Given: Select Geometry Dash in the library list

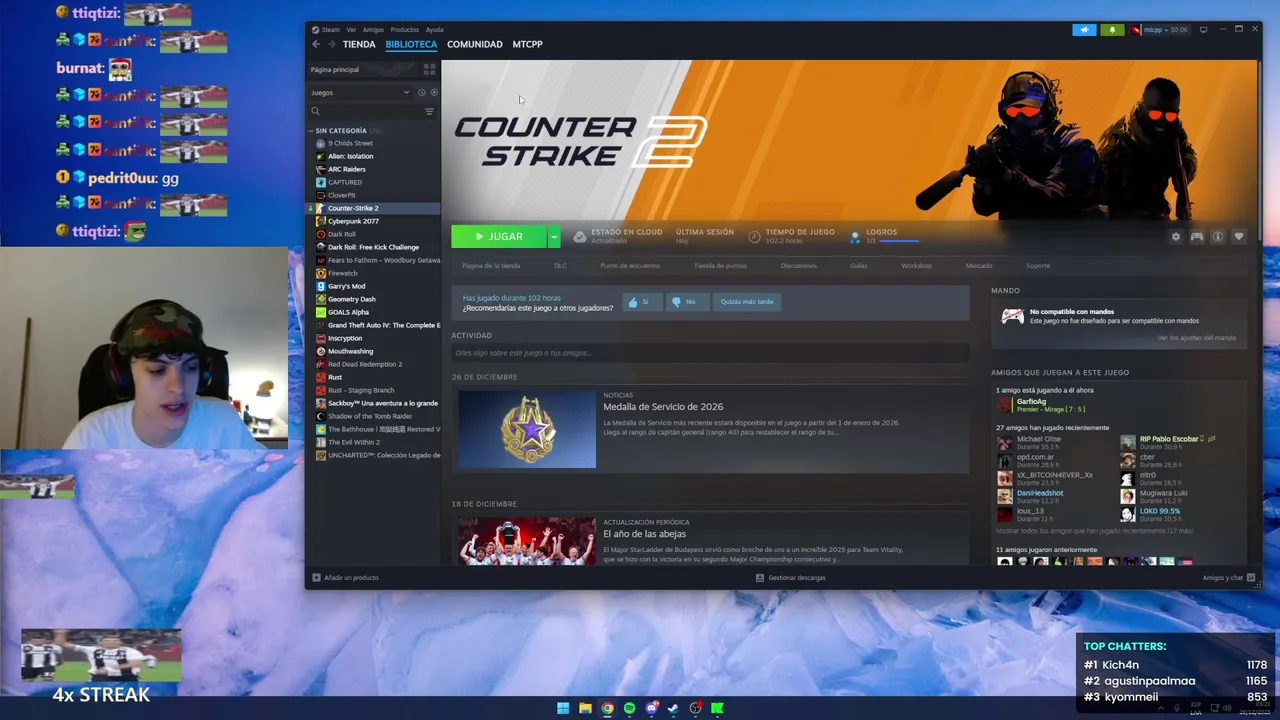Looking at the screenshot, I should click(x=352, y=299).
